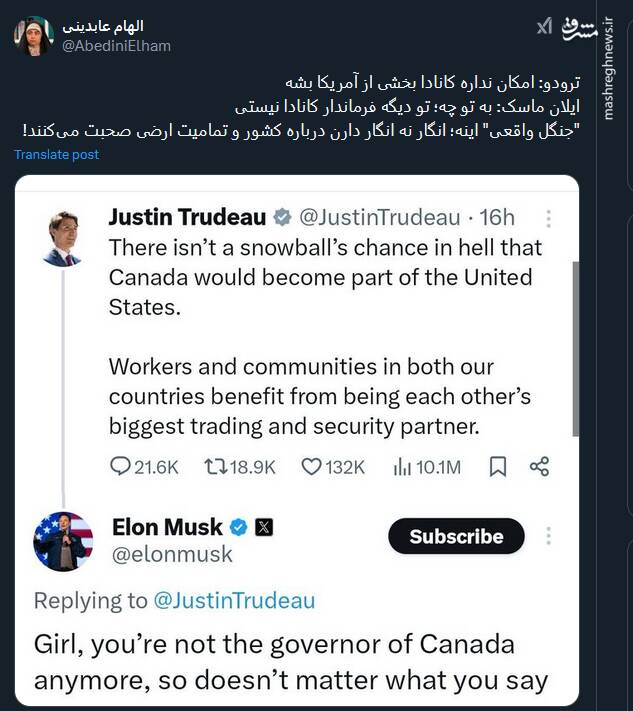Click Translate post link
This screenshot has width=633, height=711.
(x=57, y=154)
